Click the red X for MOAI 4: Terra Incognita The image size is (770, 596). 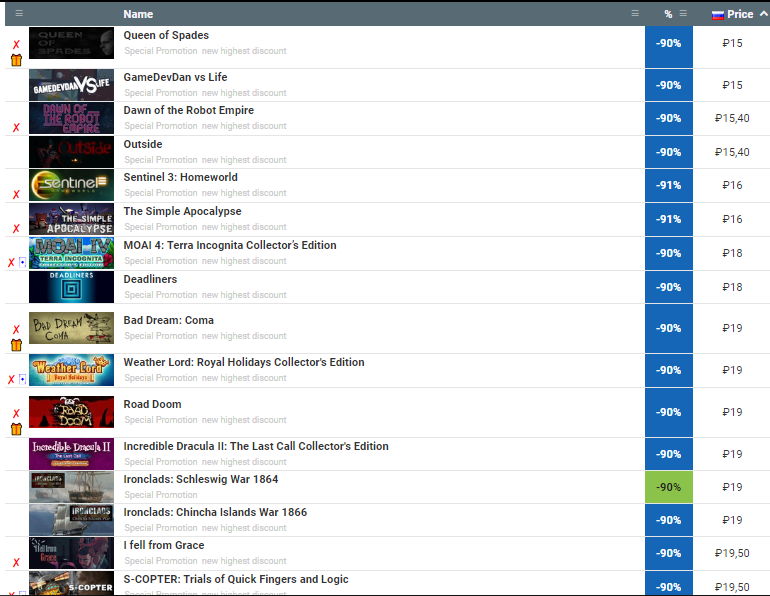point(11,263)
